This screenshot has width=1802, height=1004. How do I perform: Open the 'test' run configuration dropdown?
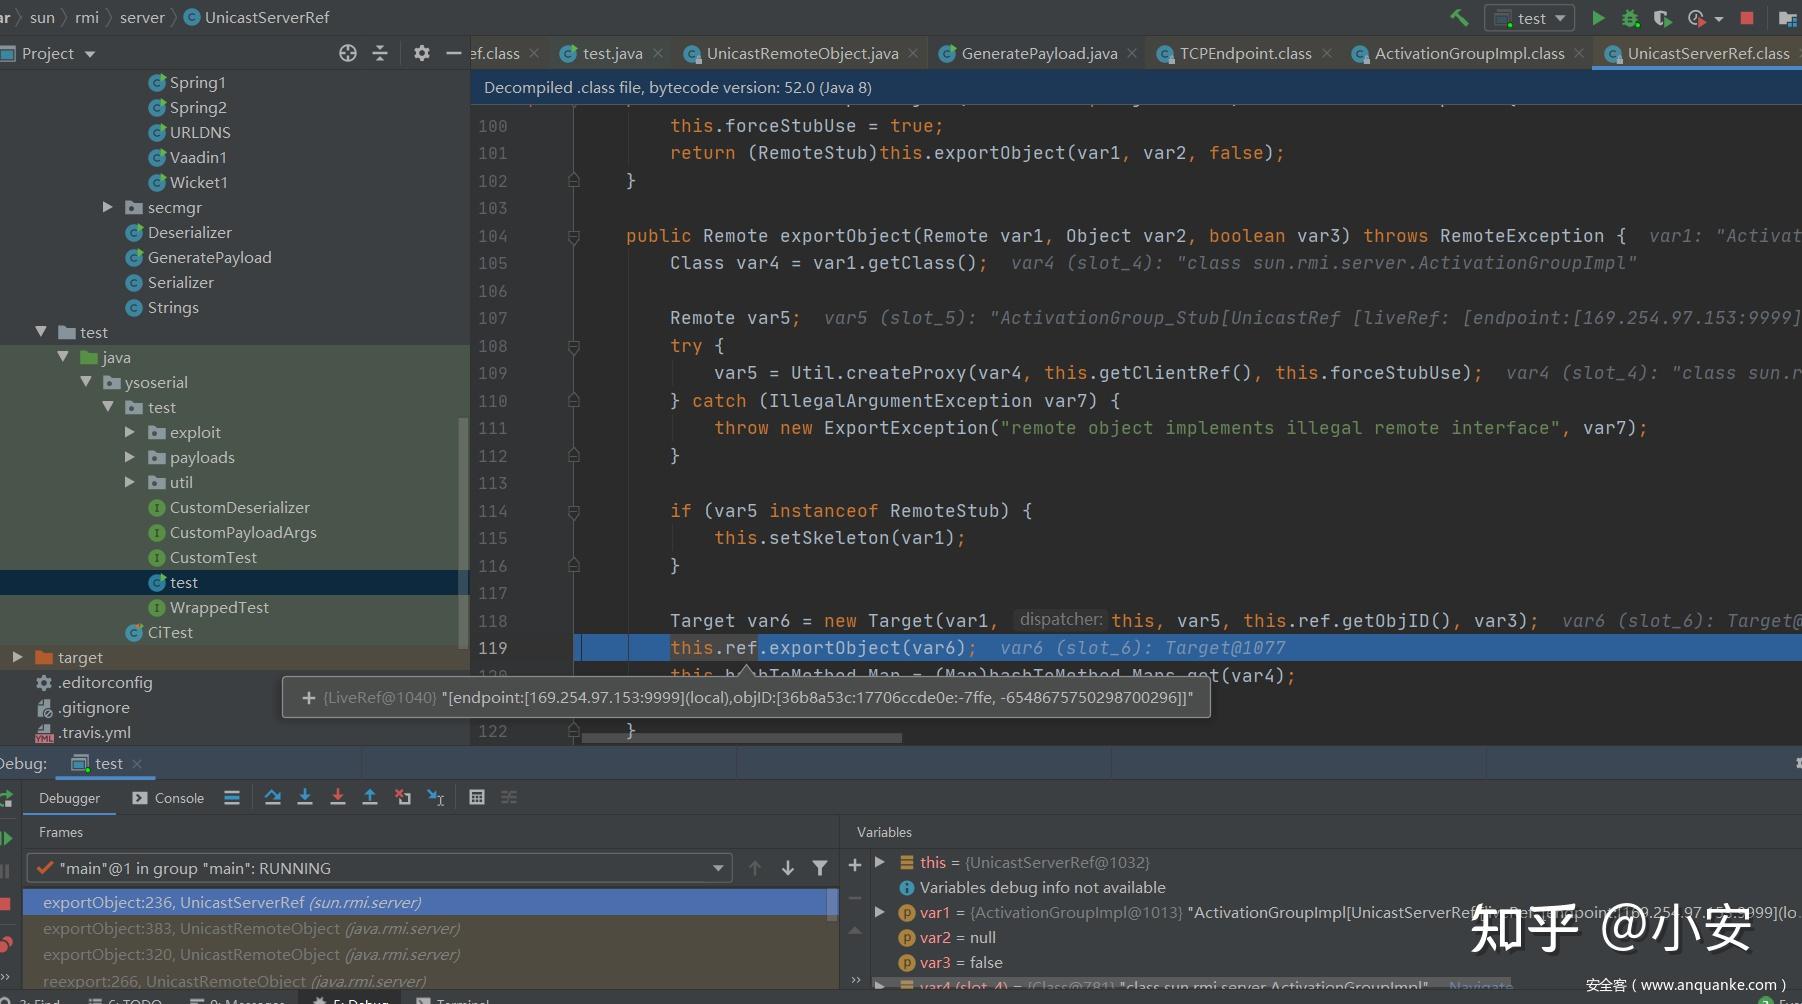pyautogui.click(x=1530, y=18)
